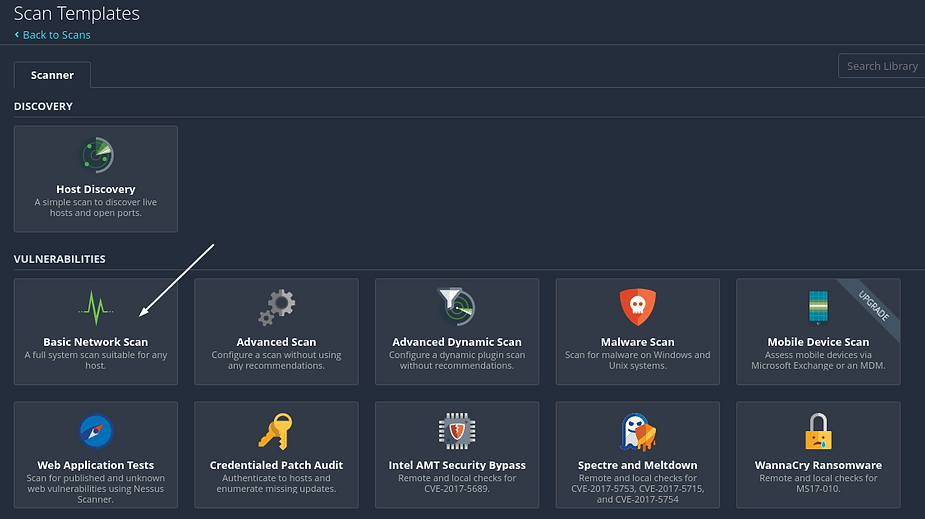Go back via Back to Scans link
This screenshot has width=925, height=519.
(x=56, y=35)
